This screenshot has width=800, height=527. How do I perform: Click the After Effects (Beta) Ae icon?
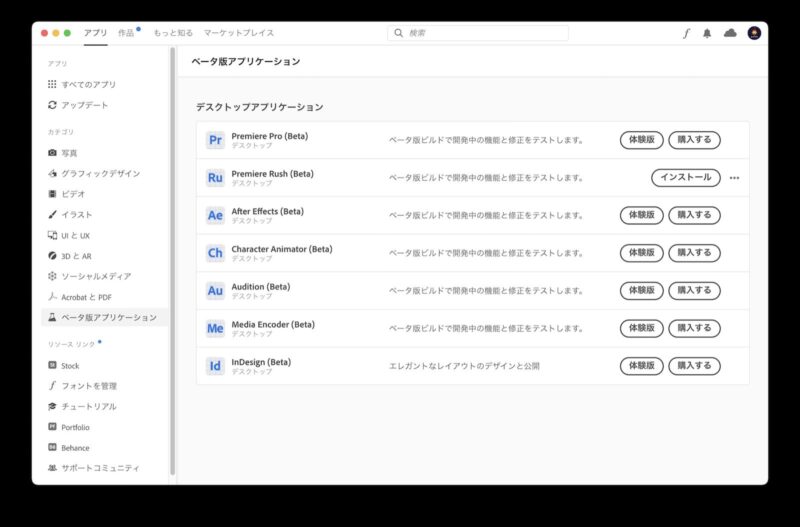pyautogui.click(x=215, y=215)
